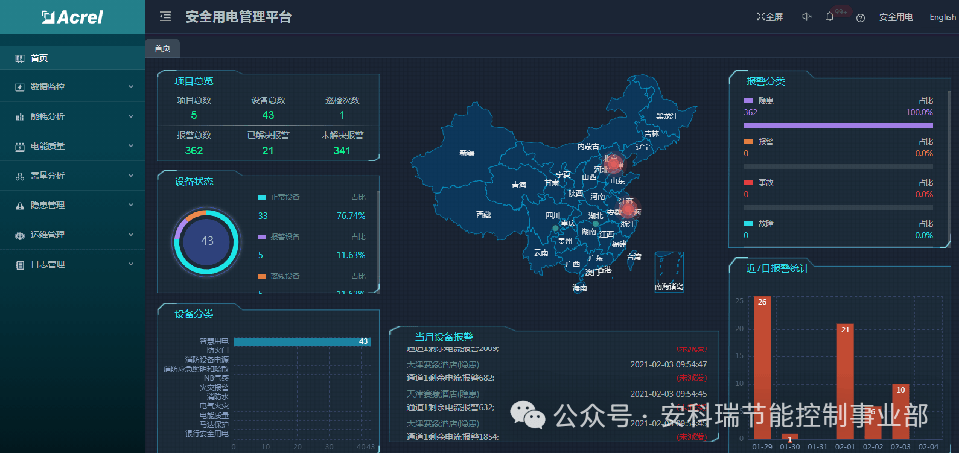
Task: Toggle the alarm sound speaker icon
Action: [807, 17]
